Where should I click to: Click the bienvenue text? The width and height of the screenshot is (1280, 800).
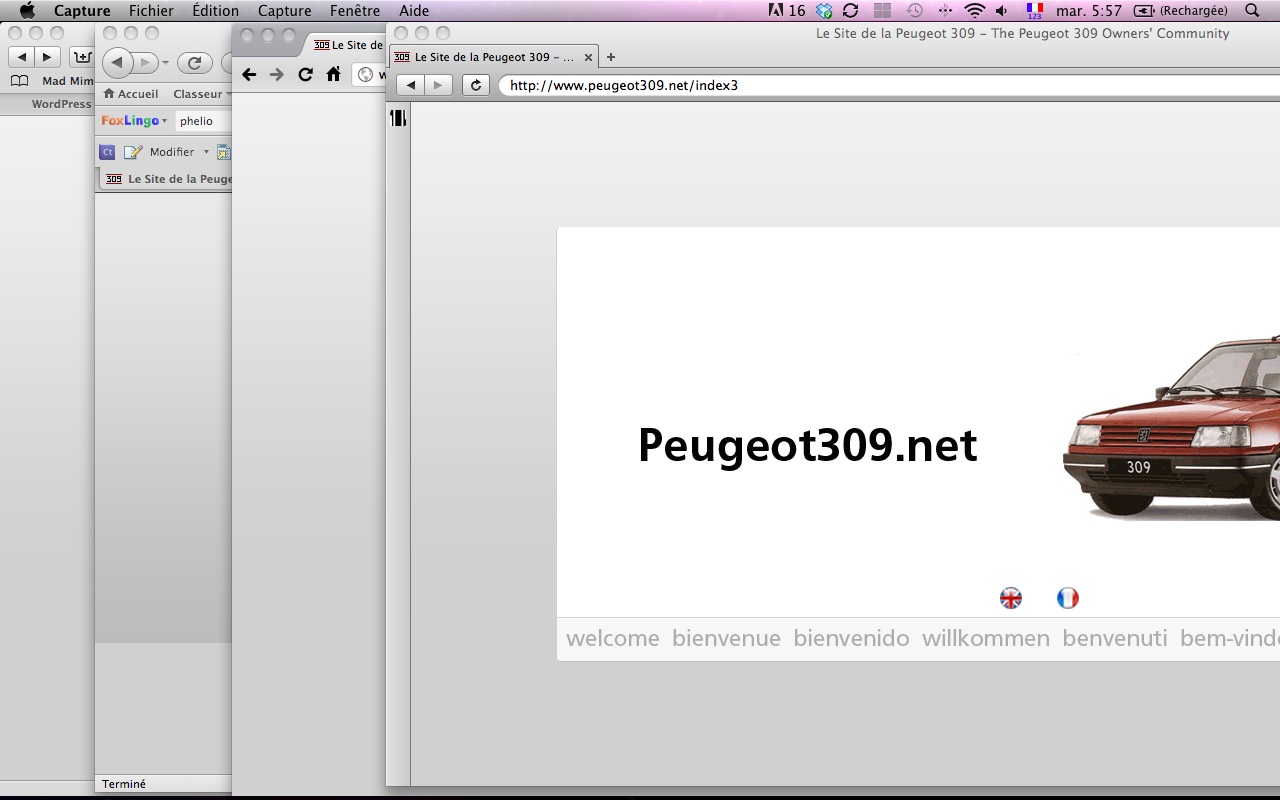point(726,638)
